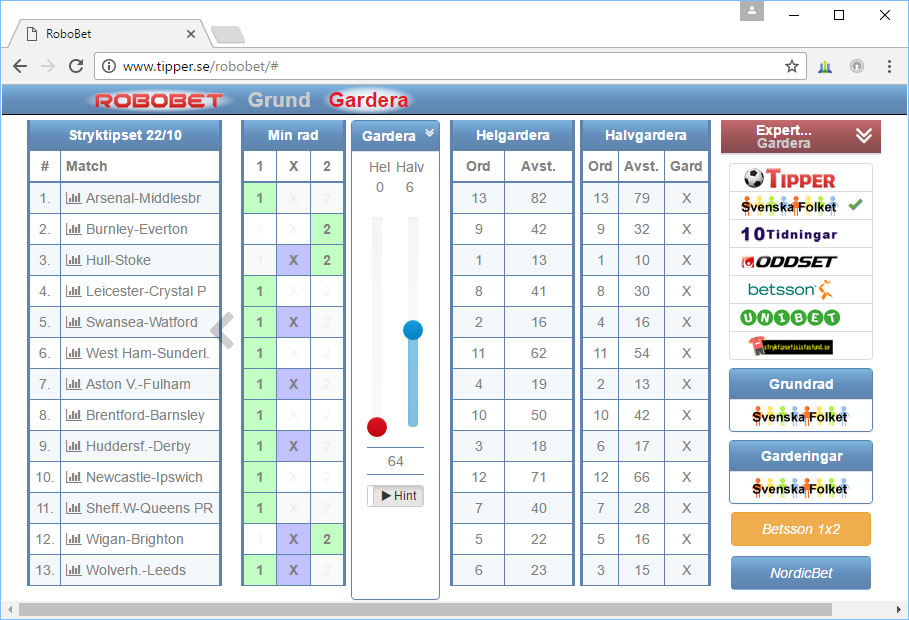
Task: Open stats chart icon for Huddersf.-Derby
Action: click(x=73, y=447)
